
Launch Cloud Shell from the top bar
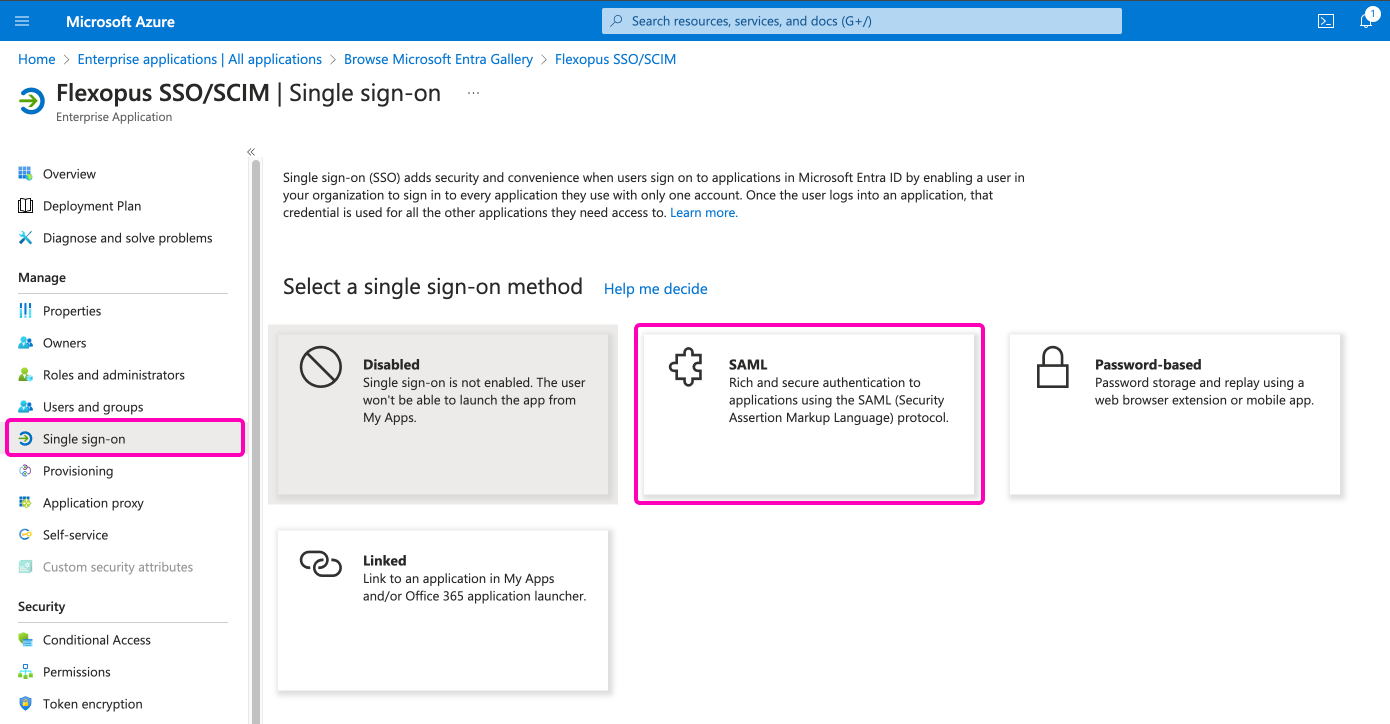(1326, 21)
